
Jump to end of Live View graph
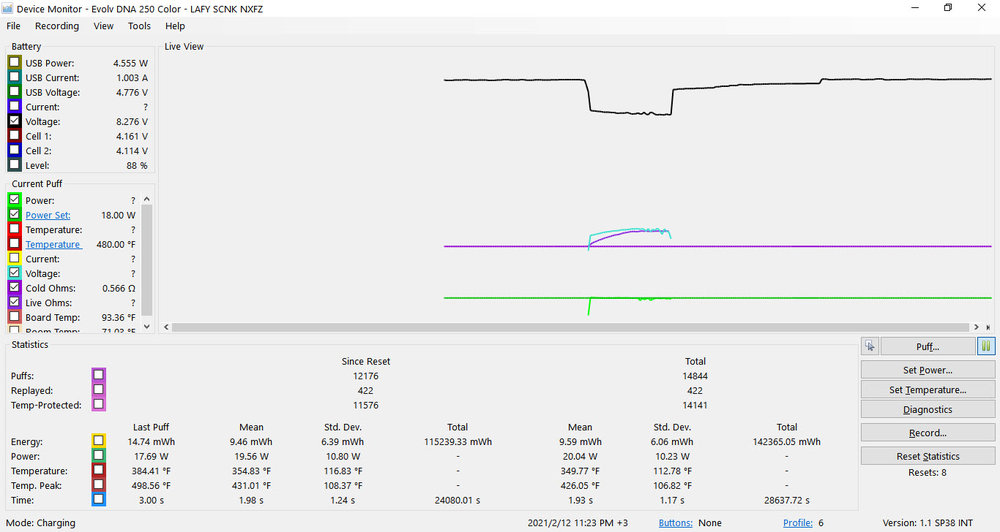988,327
